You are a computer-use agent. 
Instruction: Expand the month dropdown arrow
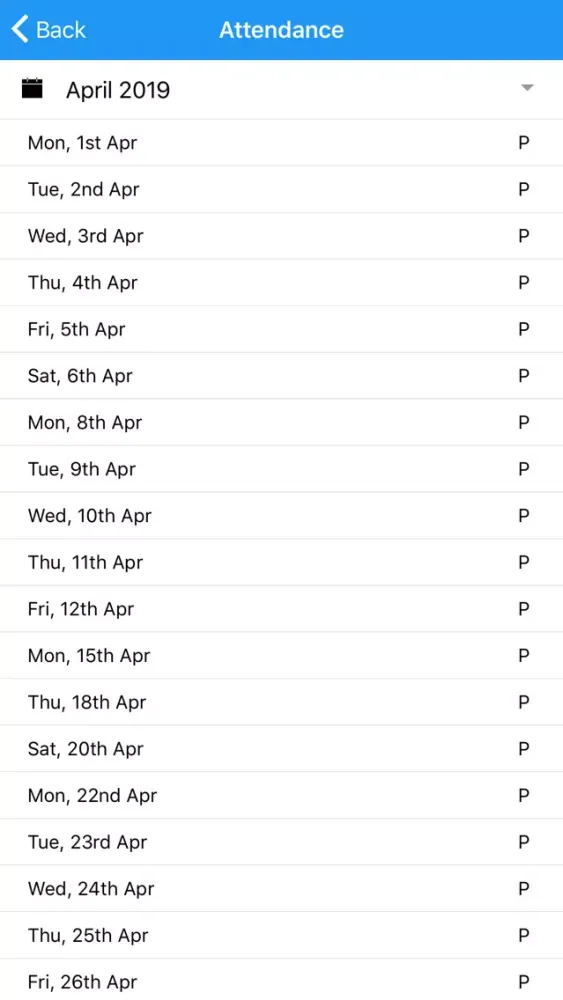click(x=527, y=88)
